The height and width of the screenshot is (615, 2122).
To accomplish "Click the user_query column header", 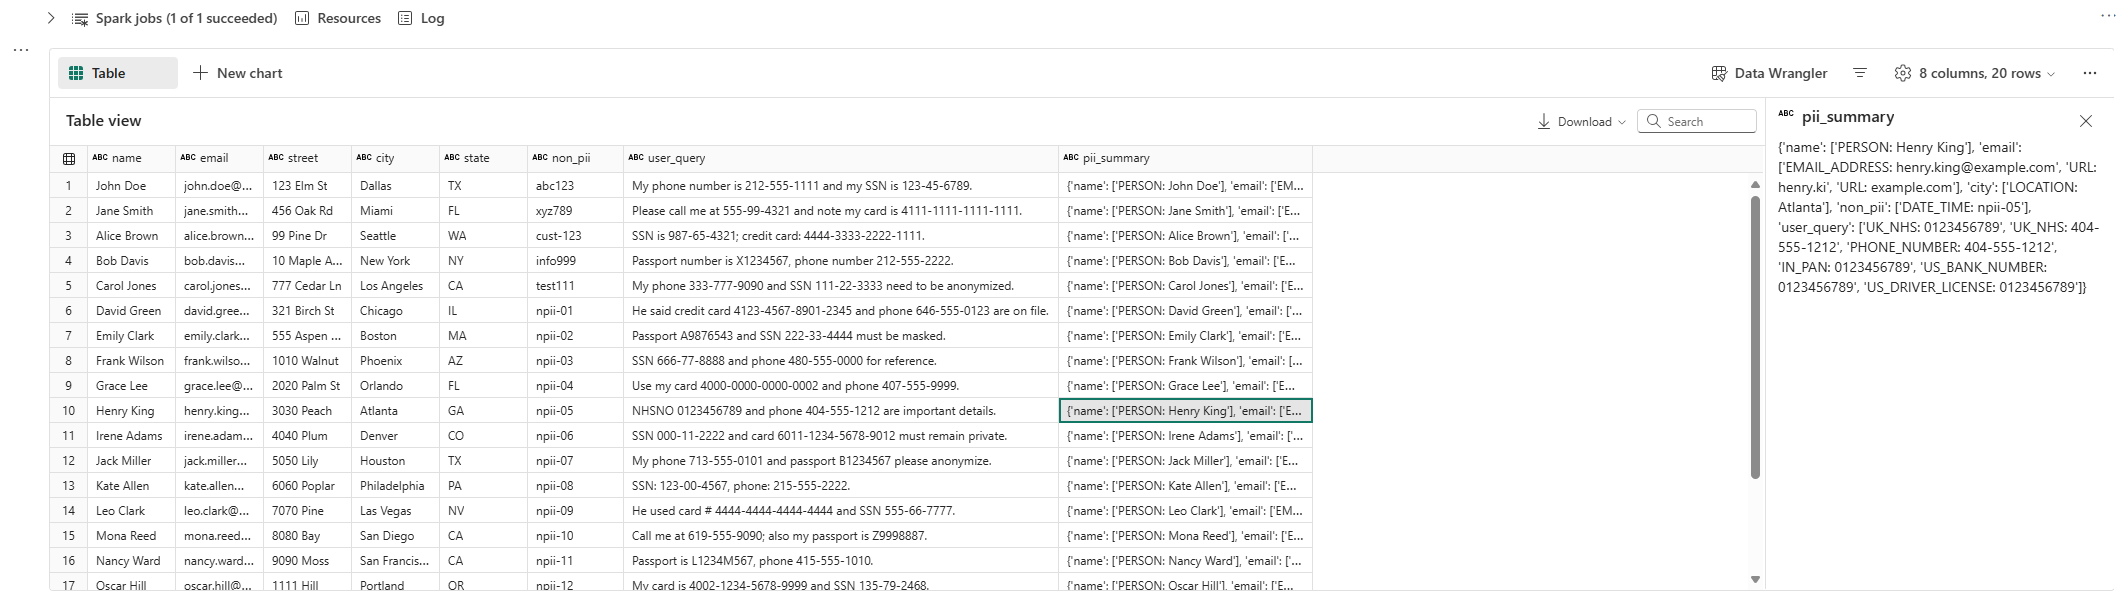I will (x=841, y=158).
